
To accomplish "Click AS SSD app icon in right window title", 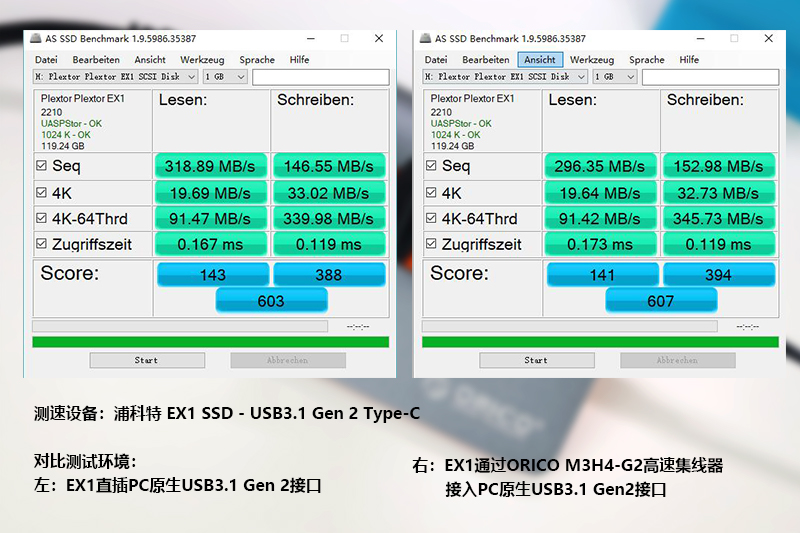I will point(426,38).
